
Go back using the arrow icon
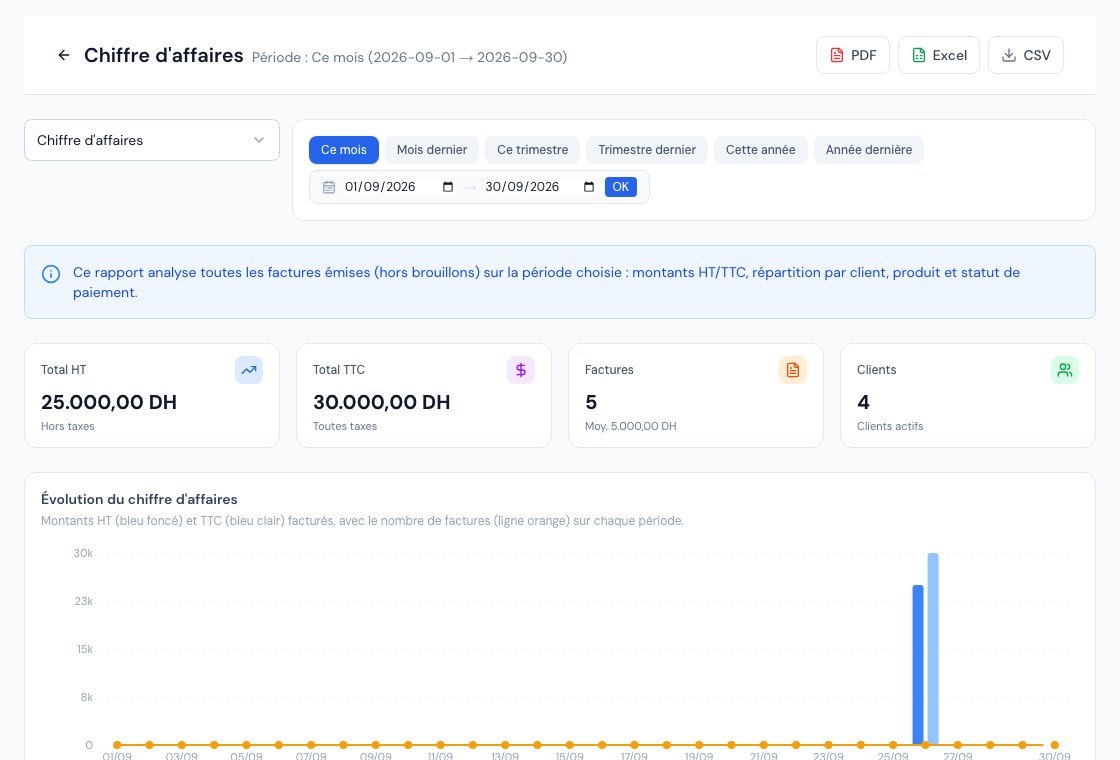tap(64, 55)
